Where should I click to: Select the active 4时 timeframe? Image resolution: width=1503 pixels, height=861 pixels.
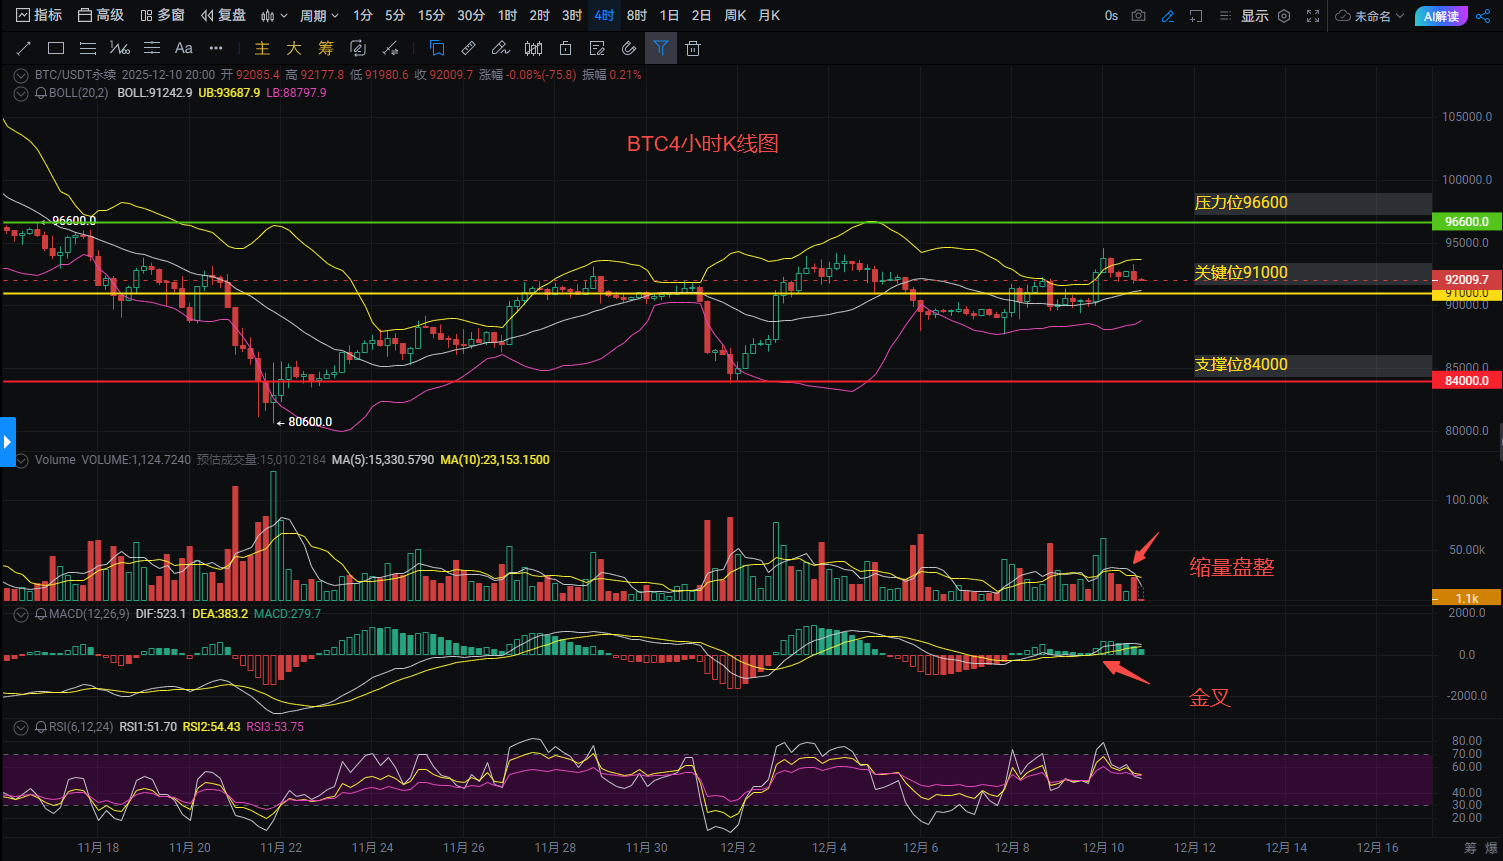coord(604,15)
